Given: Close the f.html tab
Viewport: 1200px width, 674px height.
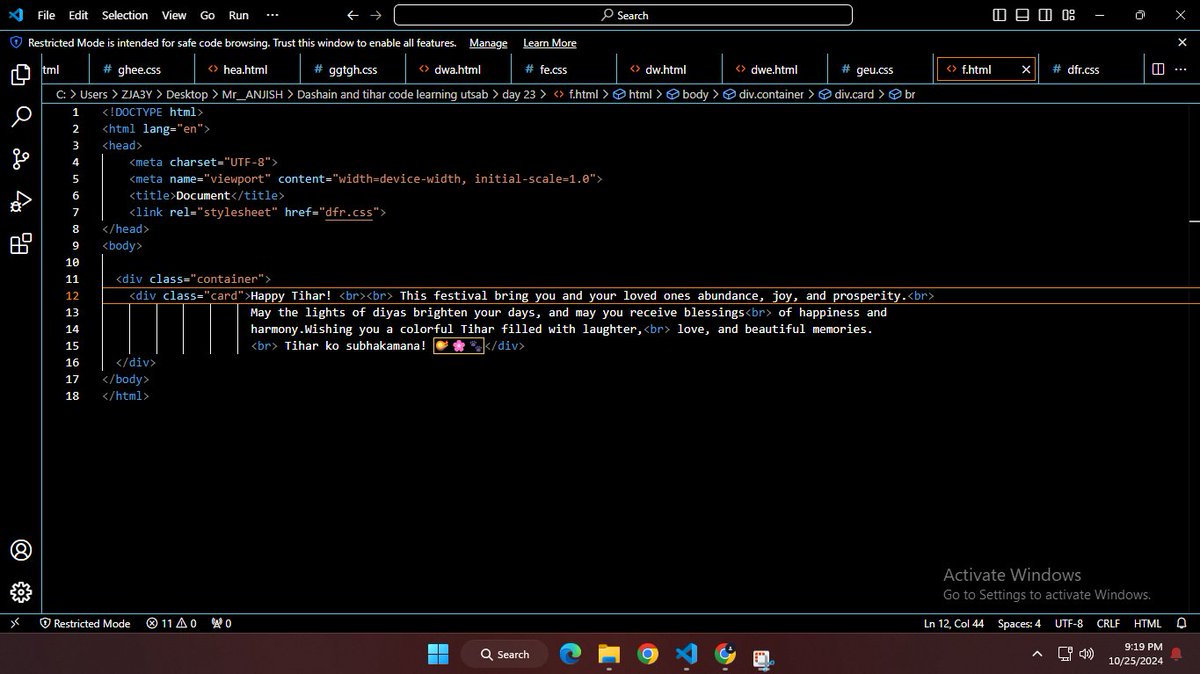Looking at the screenshot, I should click(x=1025, y=70).
